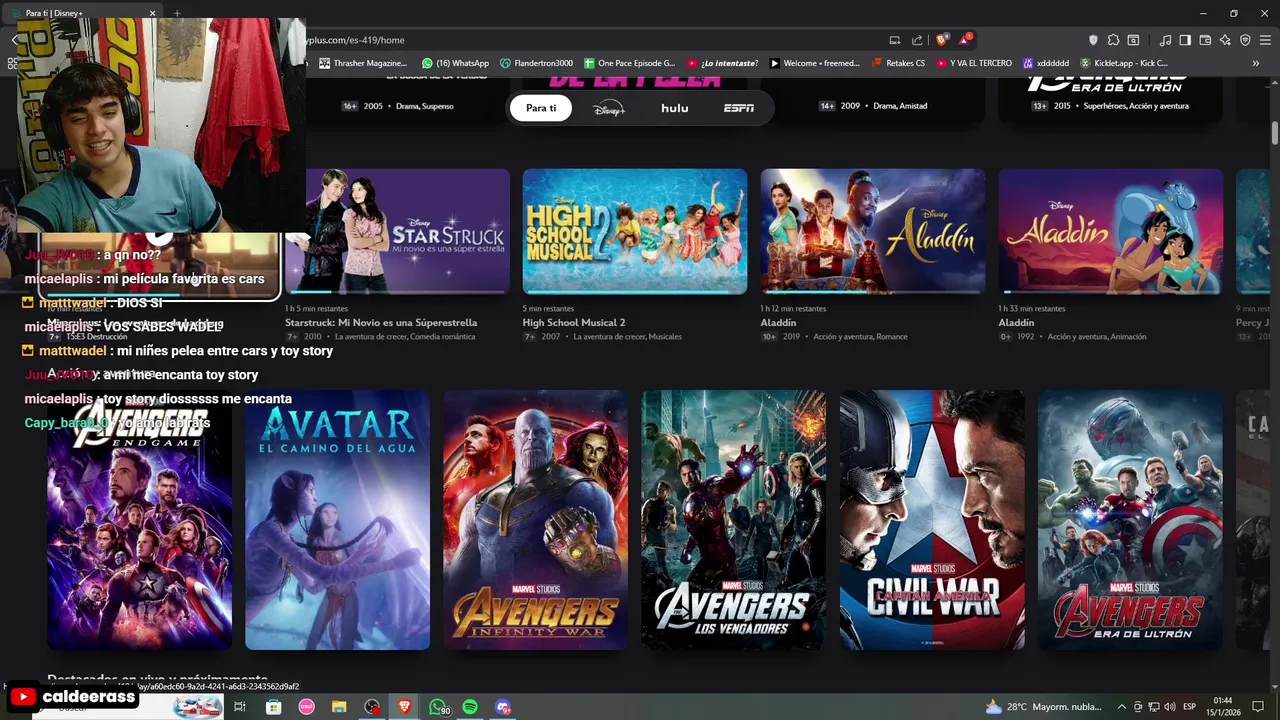Click the '1 h 12 min restantes' text
The image size is (1280, 720).
tap(793, 309)
